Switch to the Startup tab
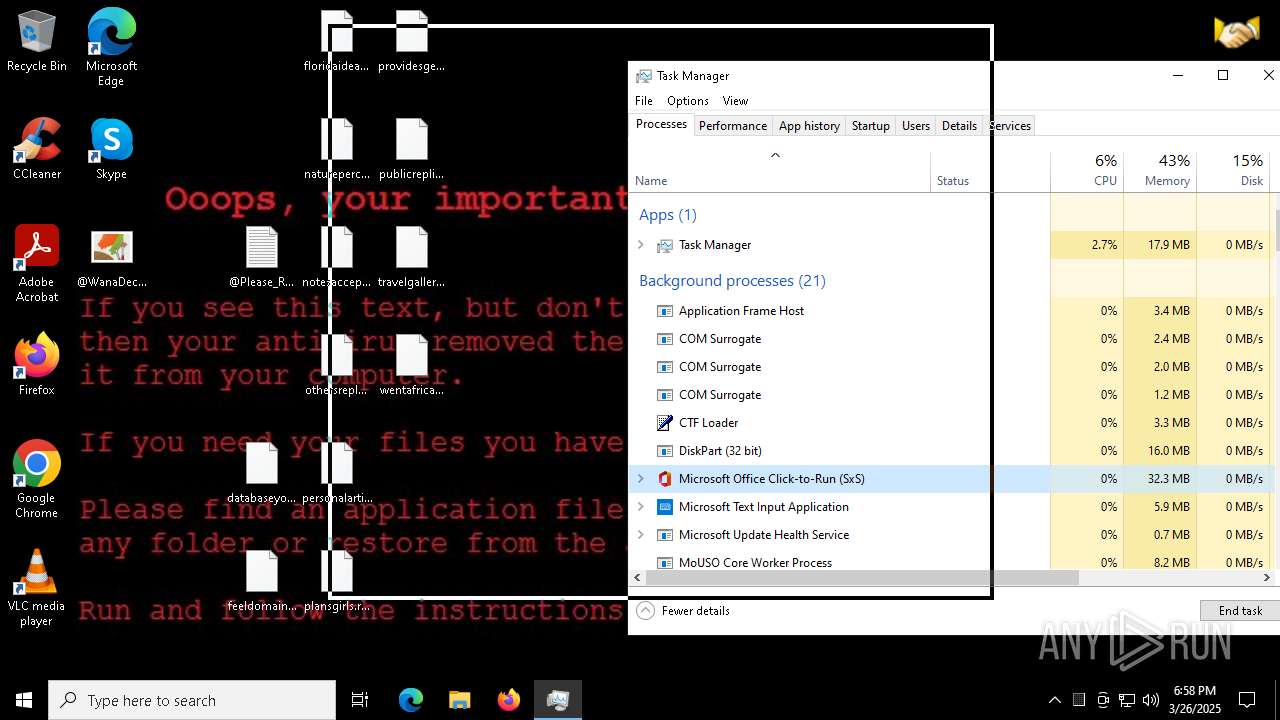This screenshot has width=1280, height=720. [870, 126]
